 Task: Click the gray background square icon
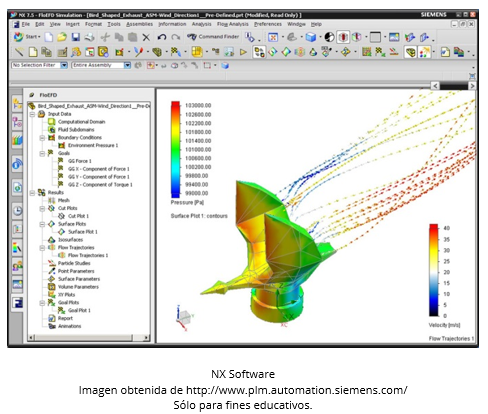click(x=375, y=37)
